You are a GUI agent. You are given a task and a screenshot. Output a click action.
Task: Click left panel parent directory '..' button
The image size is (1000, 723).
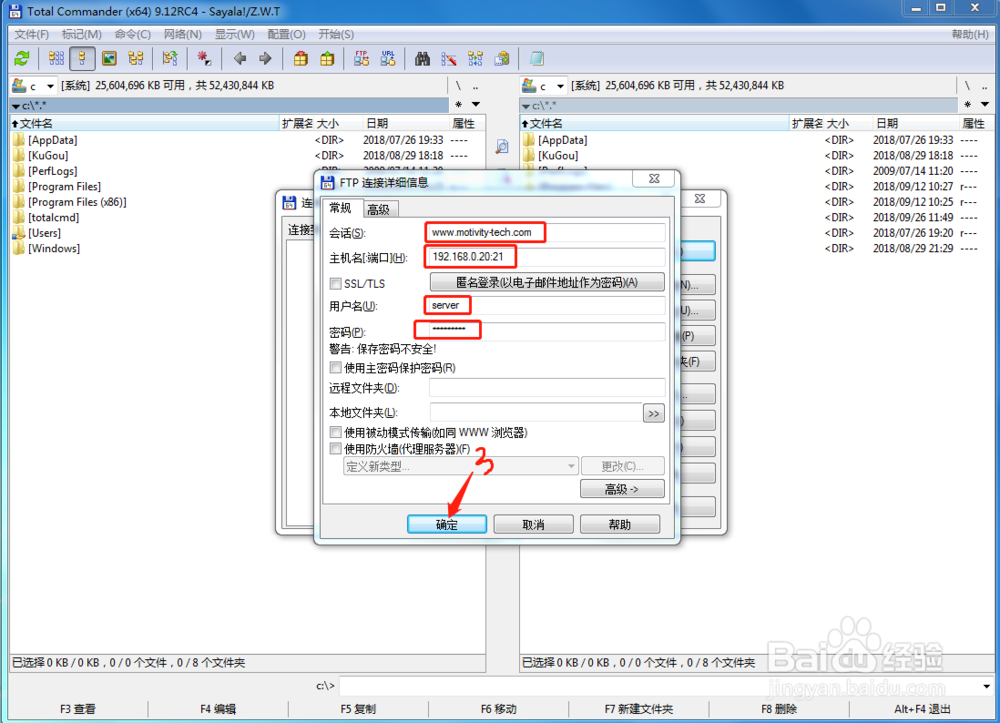[475, 85]
